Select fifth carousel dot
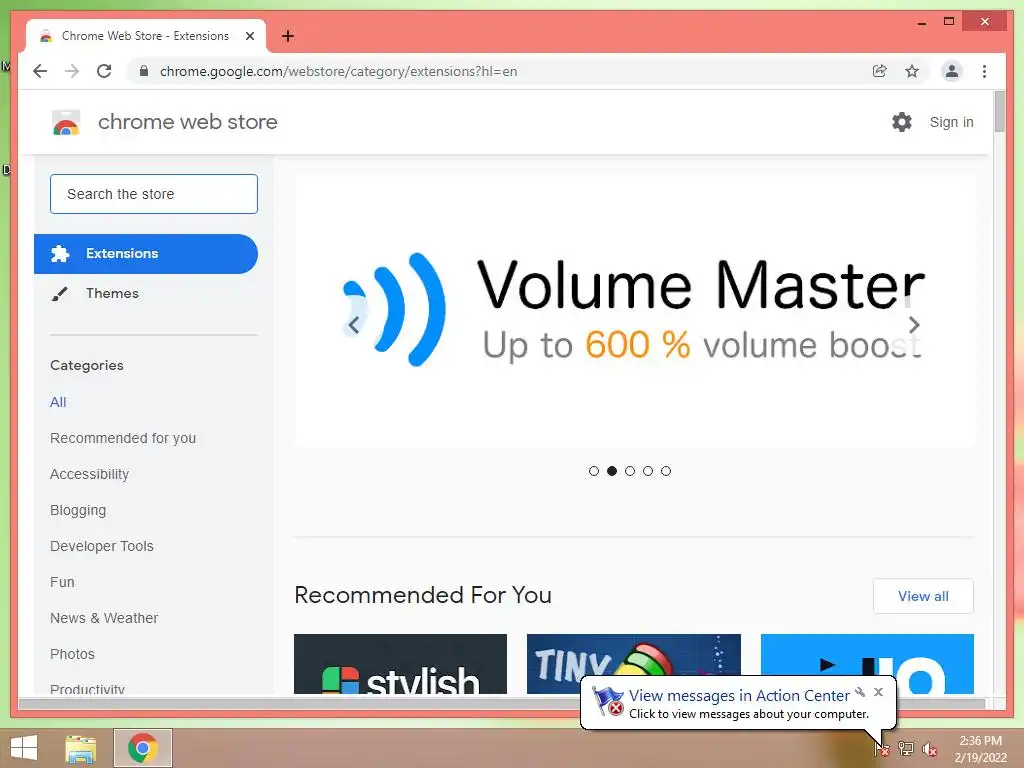1024x768 pixels. tap(665, 471)
